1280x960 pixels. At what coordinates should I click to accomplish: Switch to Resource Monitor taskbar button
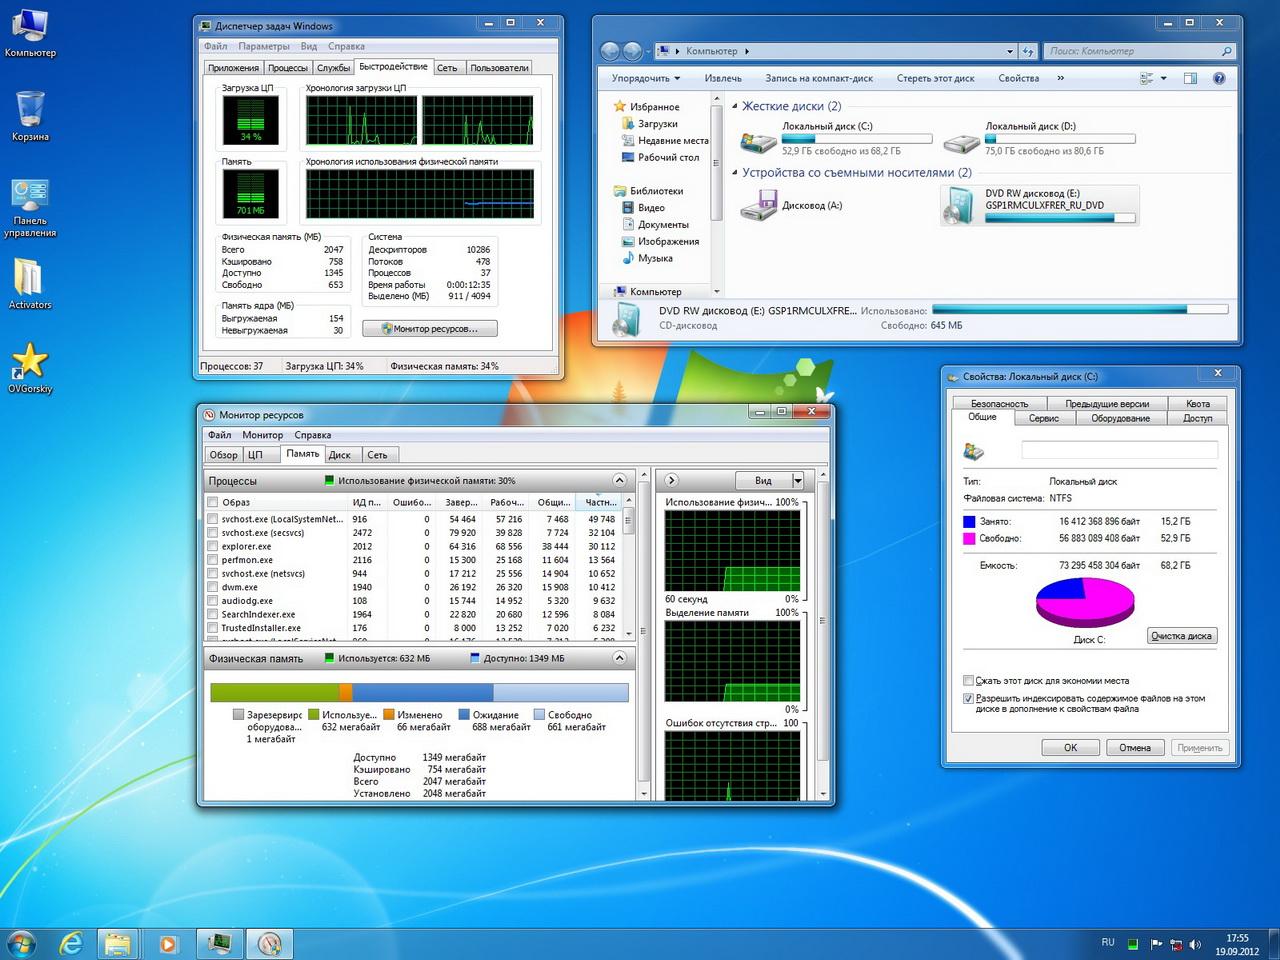[x=269, y=942]
